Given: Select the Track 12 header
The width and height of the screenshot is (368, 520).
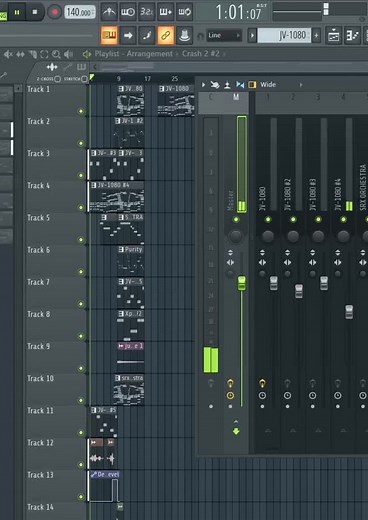Looking at the screenshot, I should coord(55,453).
